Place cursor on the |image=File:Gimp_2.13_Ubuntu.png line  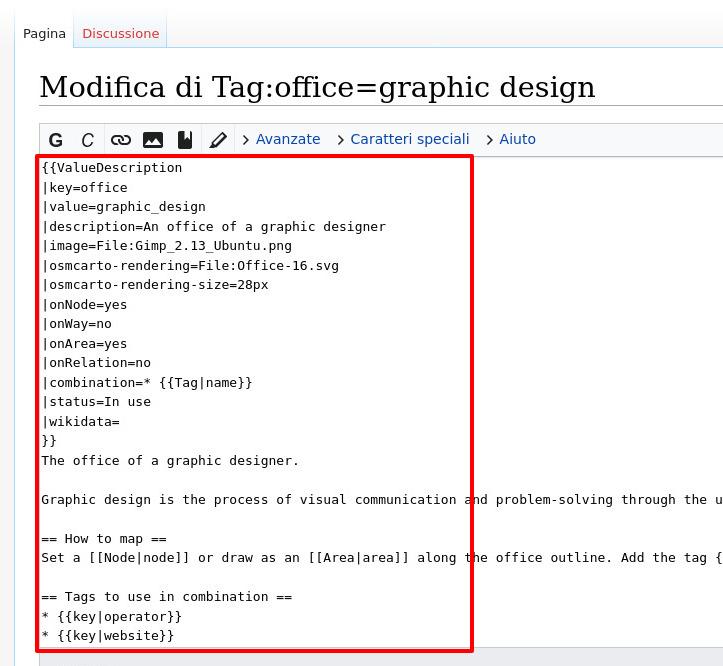pyautogui.click(x=167, y=246)
